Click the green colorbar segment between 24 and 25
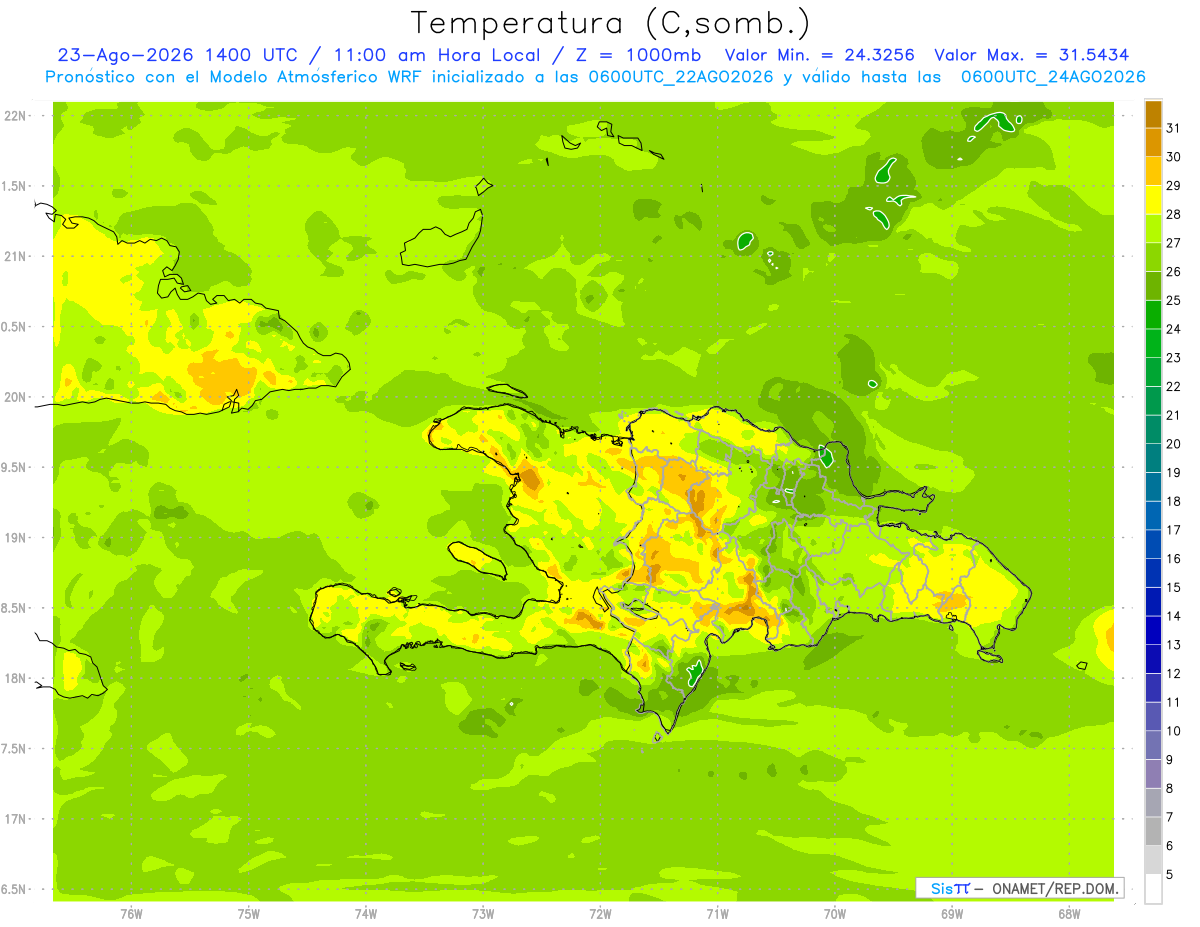The image size is (1200, 927). coord(1153,314)
